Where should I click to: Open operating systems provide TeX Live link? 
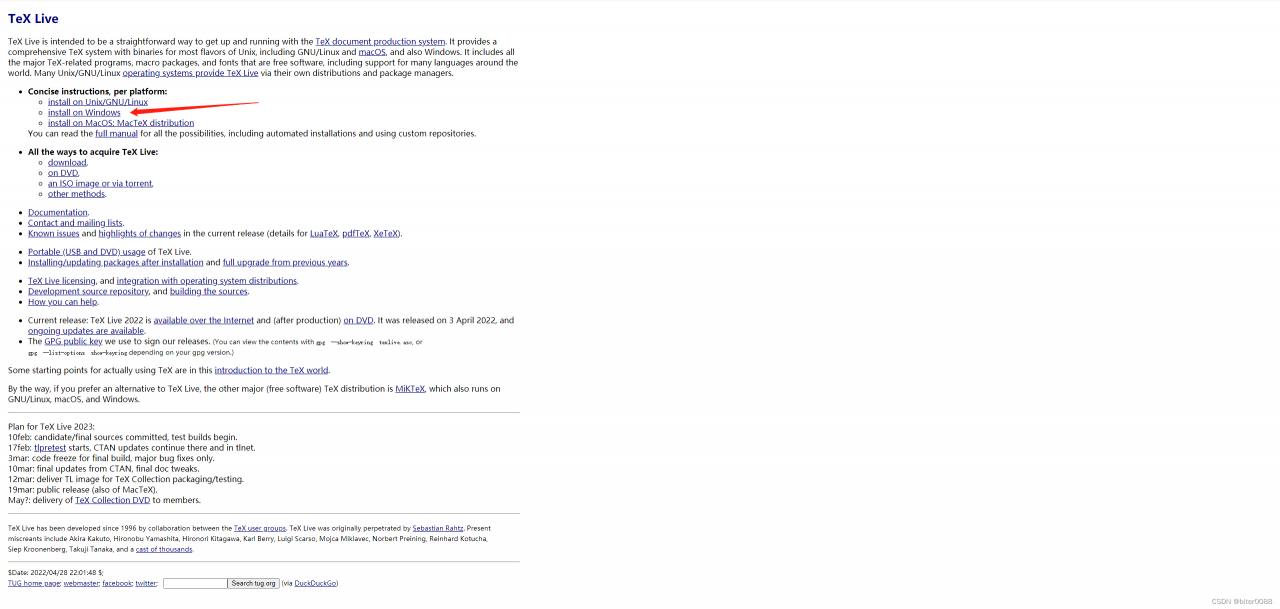[x=190, y=73]
